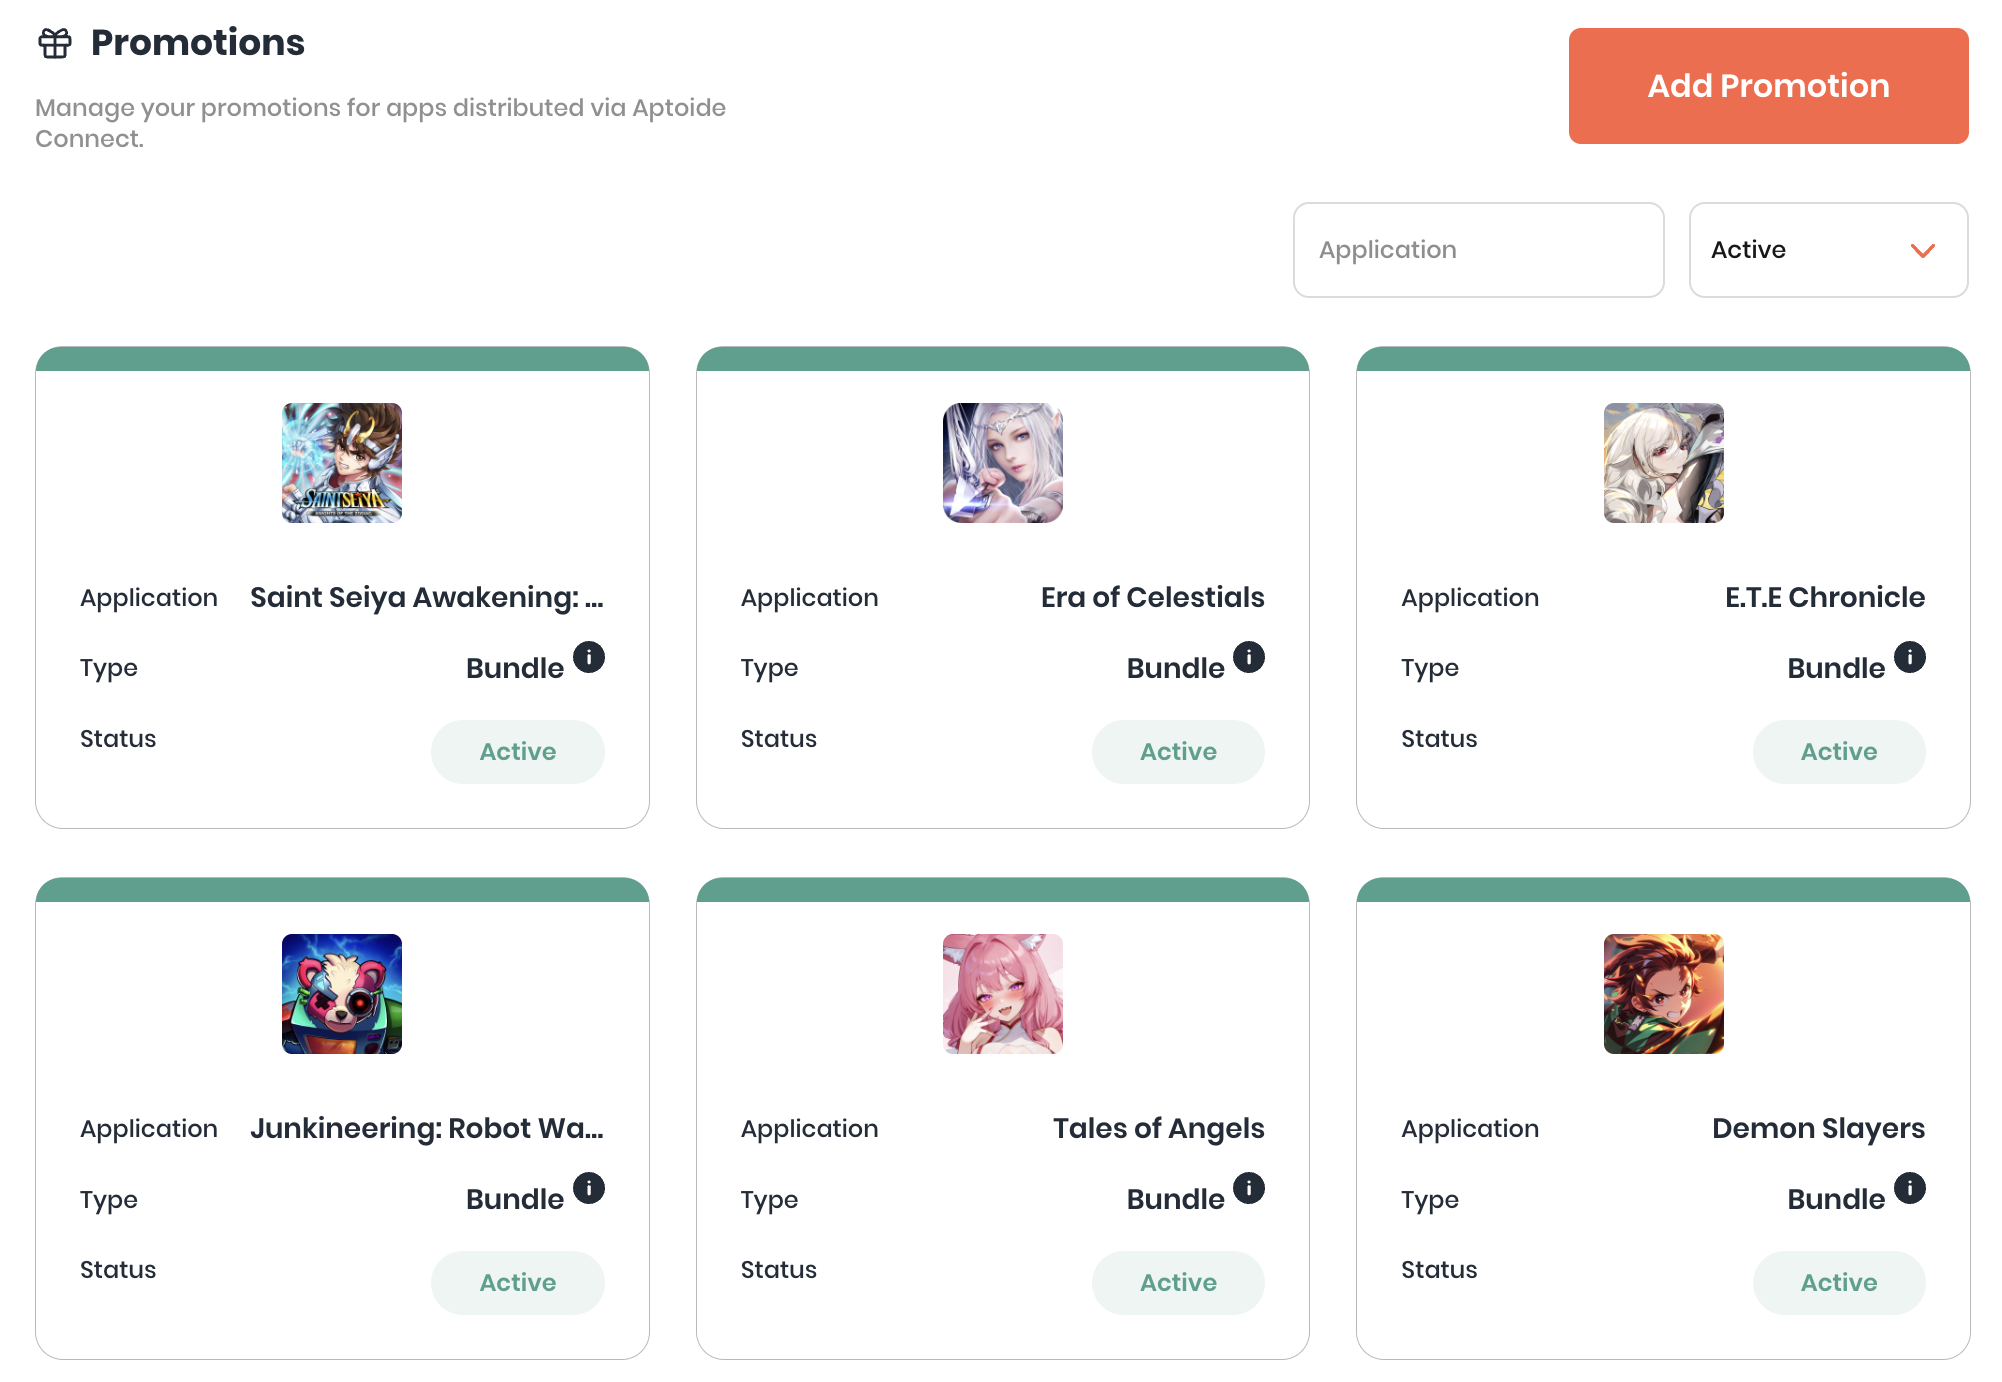Expand the Active status filter dropdown

(x=1828, y=250)
